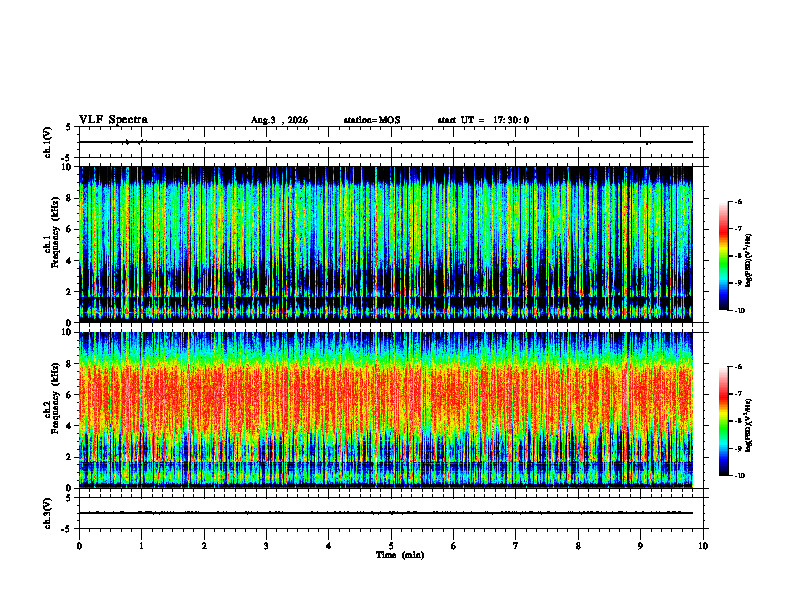
Task: Select the ch.2 "Frequency (kHz)" axis label
Action: point(56,397)
